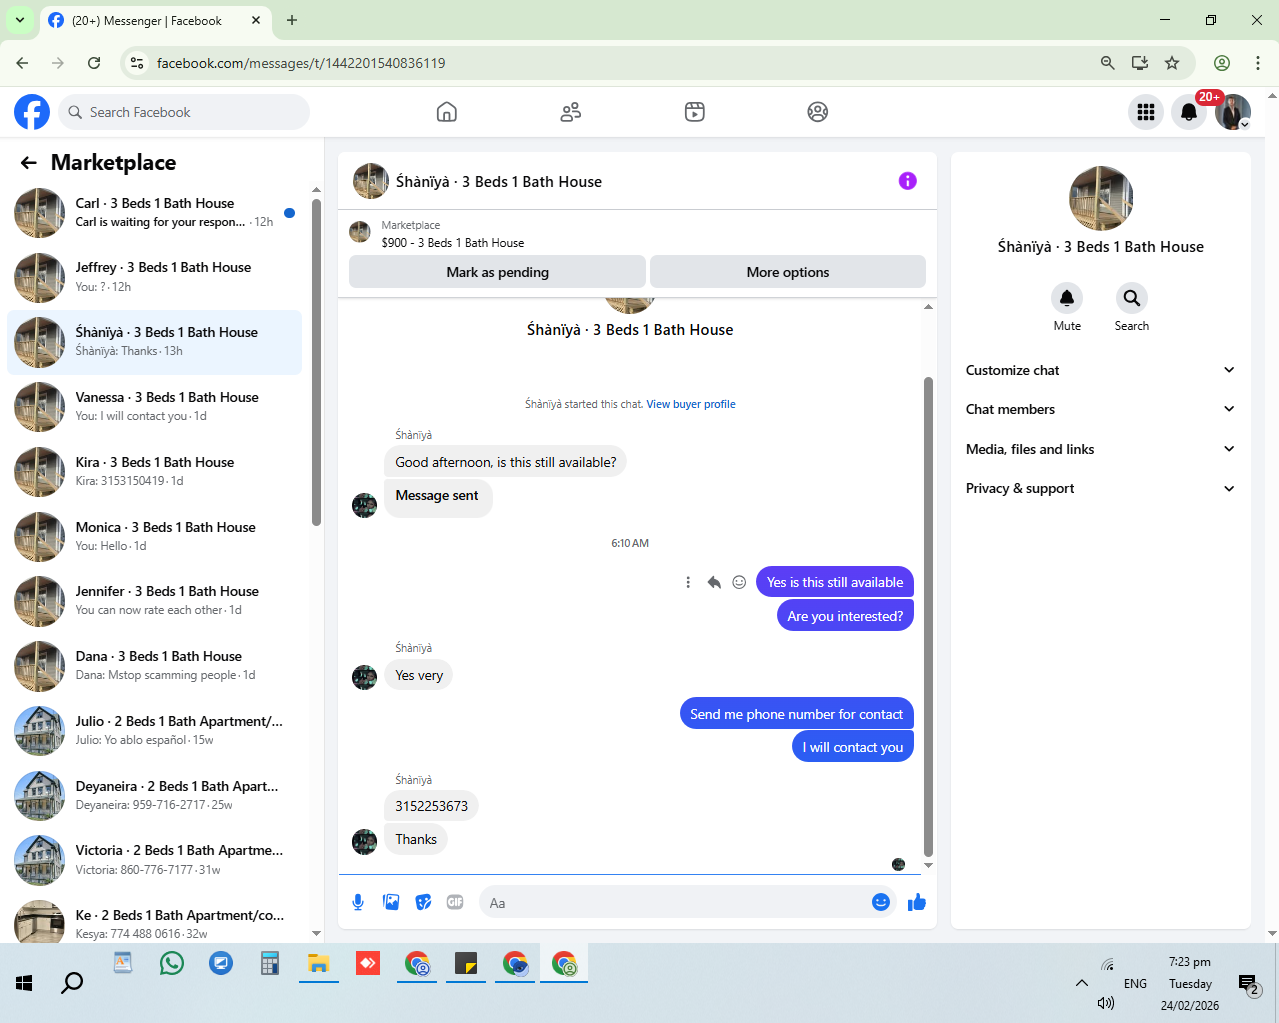1279x1023 pixels.
Task: Open Jeffrey's conversation
Action: (155, 277)
